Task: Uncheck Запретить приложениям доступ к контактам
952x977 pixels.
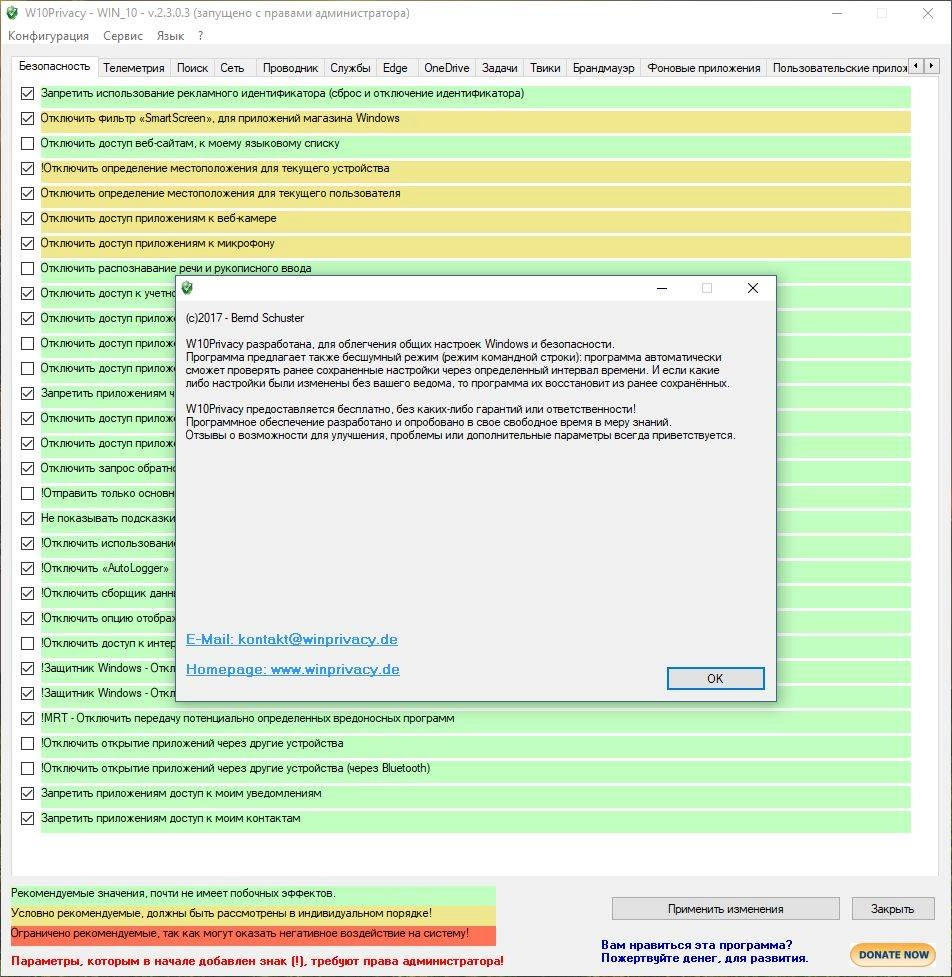Action: (27, 818)
